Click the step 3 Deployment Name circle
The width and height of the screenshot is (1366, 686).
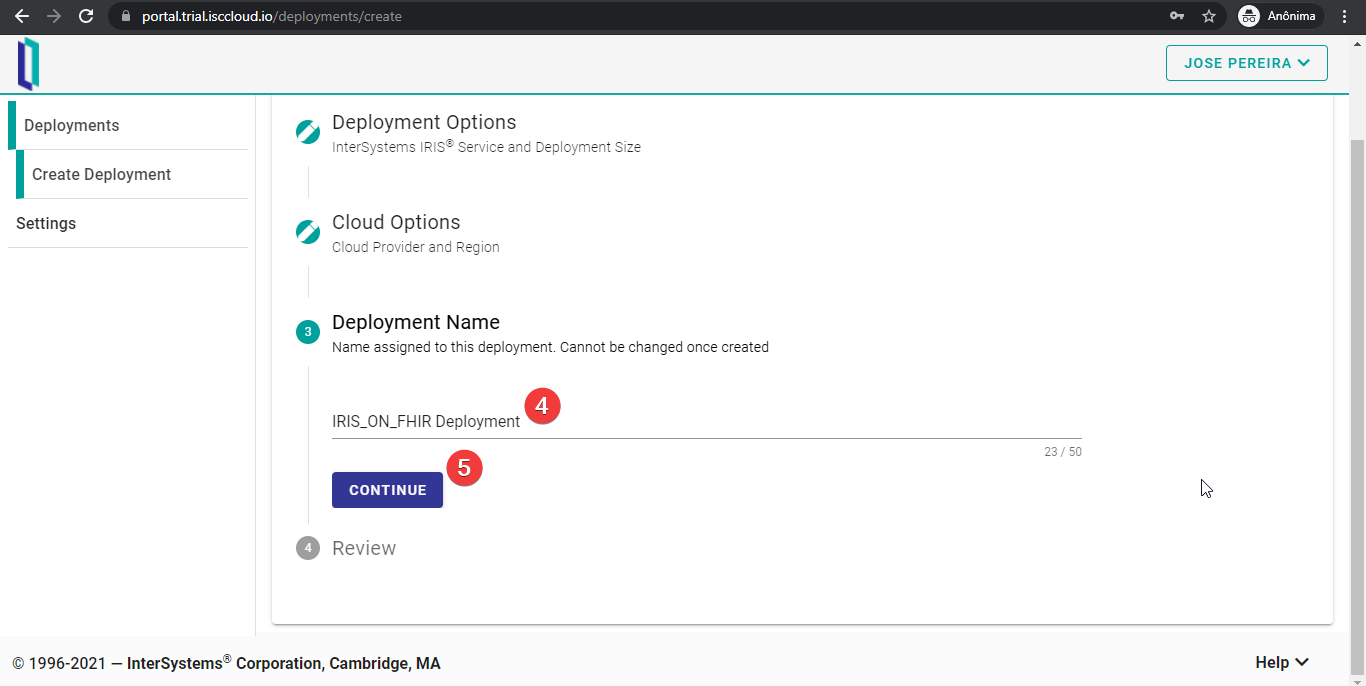coord(308,331)
